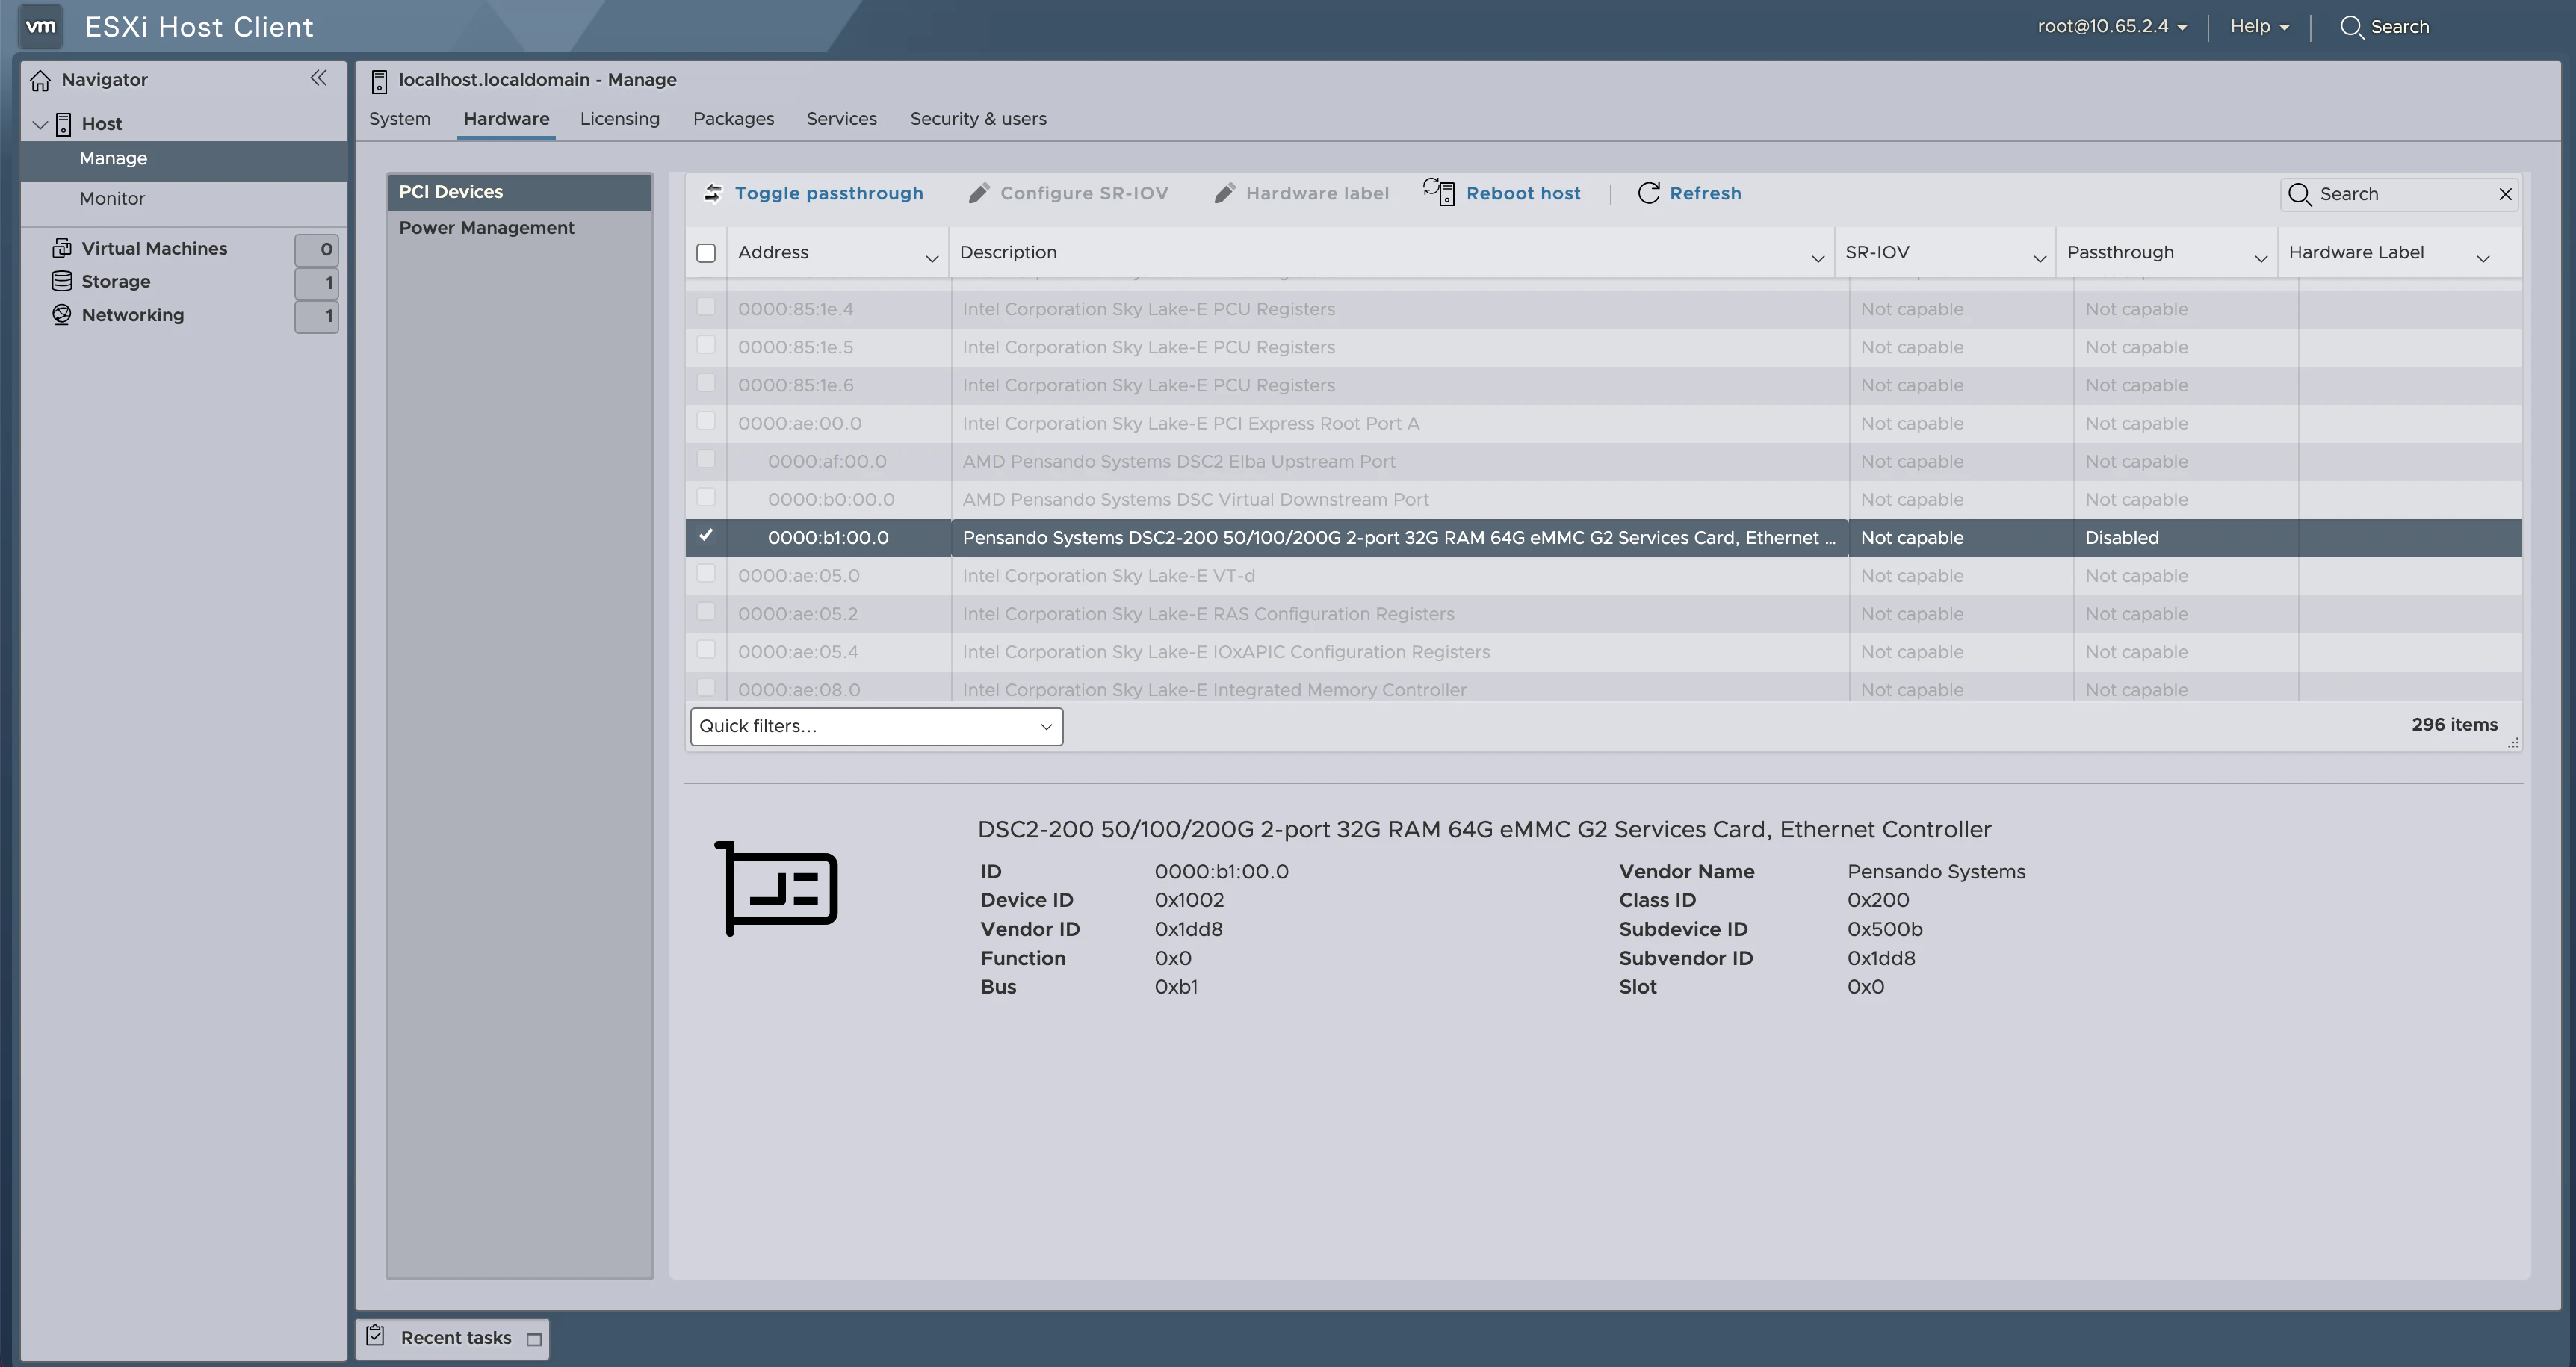Open the Services tab

click(x=842, y=119)
